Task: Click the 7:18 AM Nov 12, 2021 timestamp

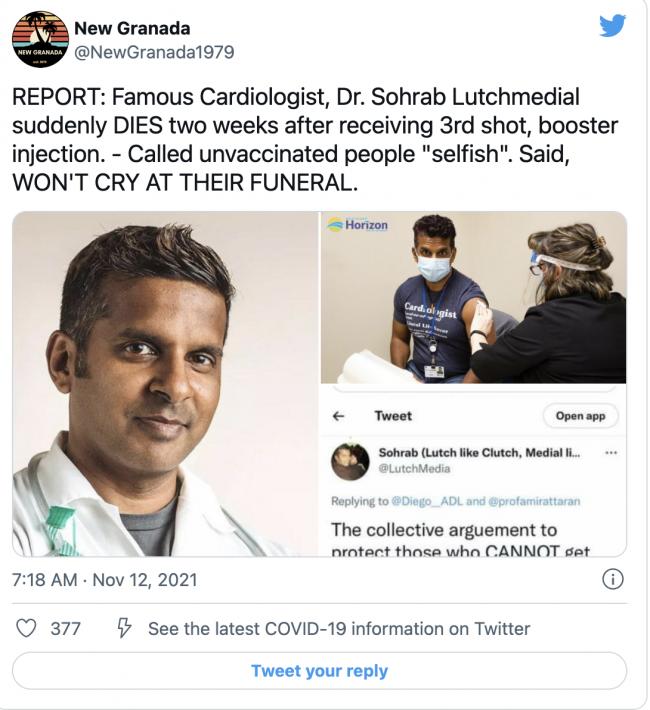Action: (105, 580)
